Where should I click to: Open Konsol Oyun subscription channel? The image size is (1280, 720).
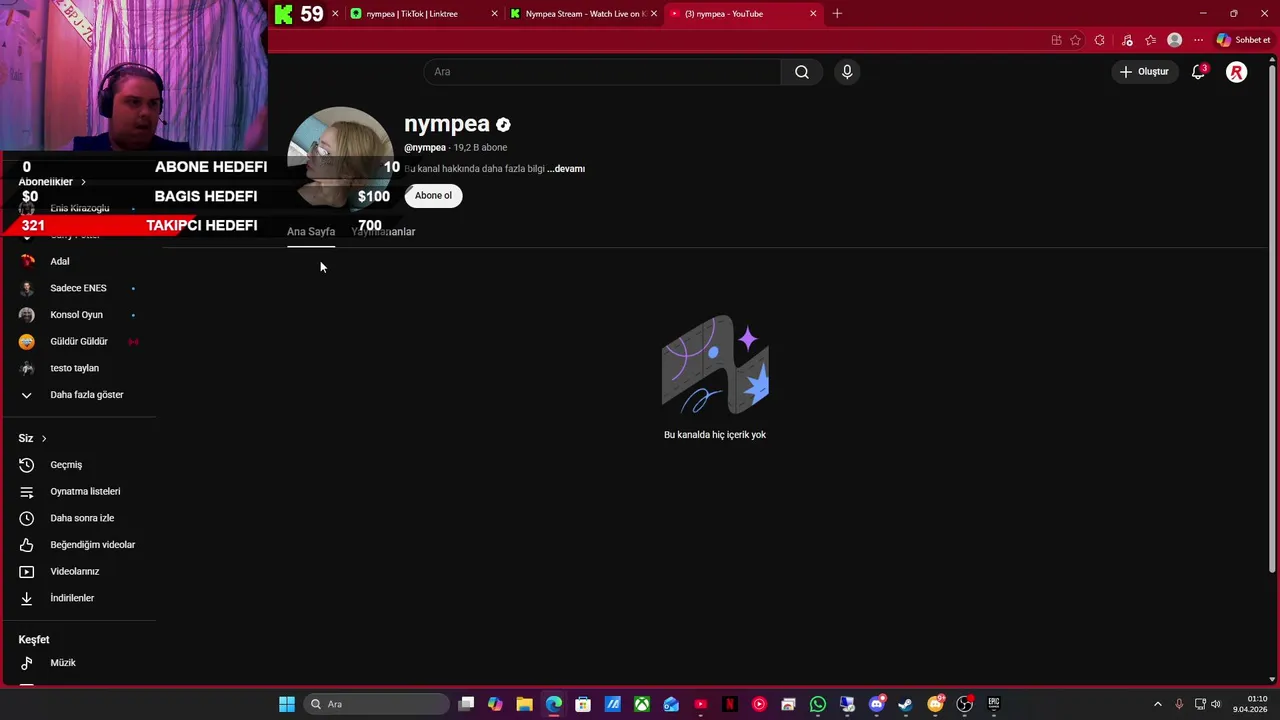click(78, 315)
